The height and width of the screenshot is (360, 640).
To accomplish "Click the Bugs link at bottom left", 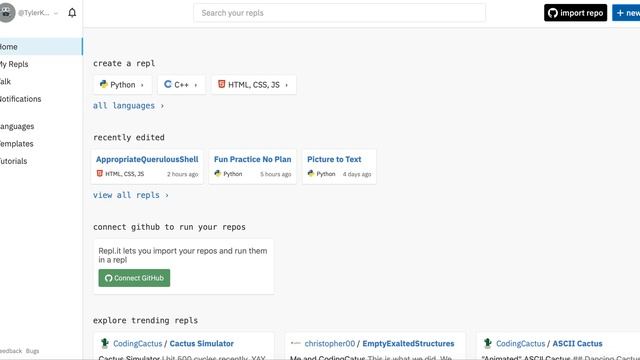I will click(32, 351).
